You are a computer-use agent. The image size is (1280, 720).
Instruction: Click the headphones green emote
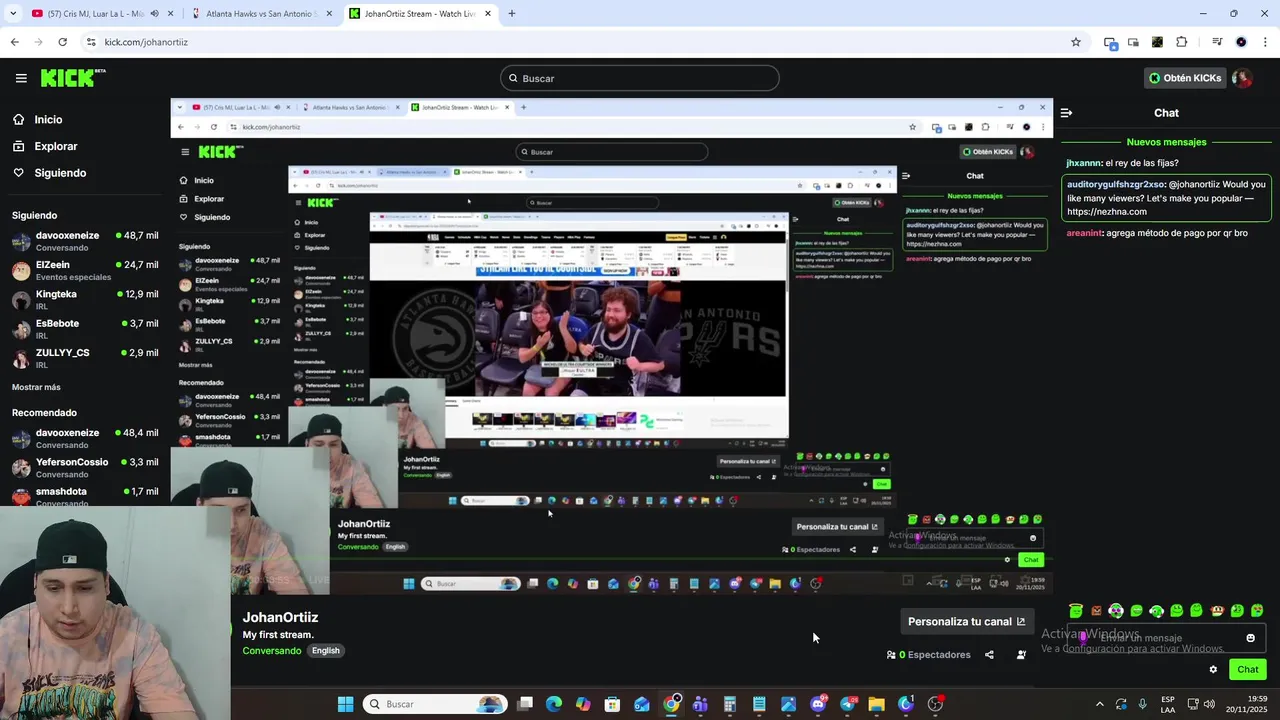point(1157,610)
